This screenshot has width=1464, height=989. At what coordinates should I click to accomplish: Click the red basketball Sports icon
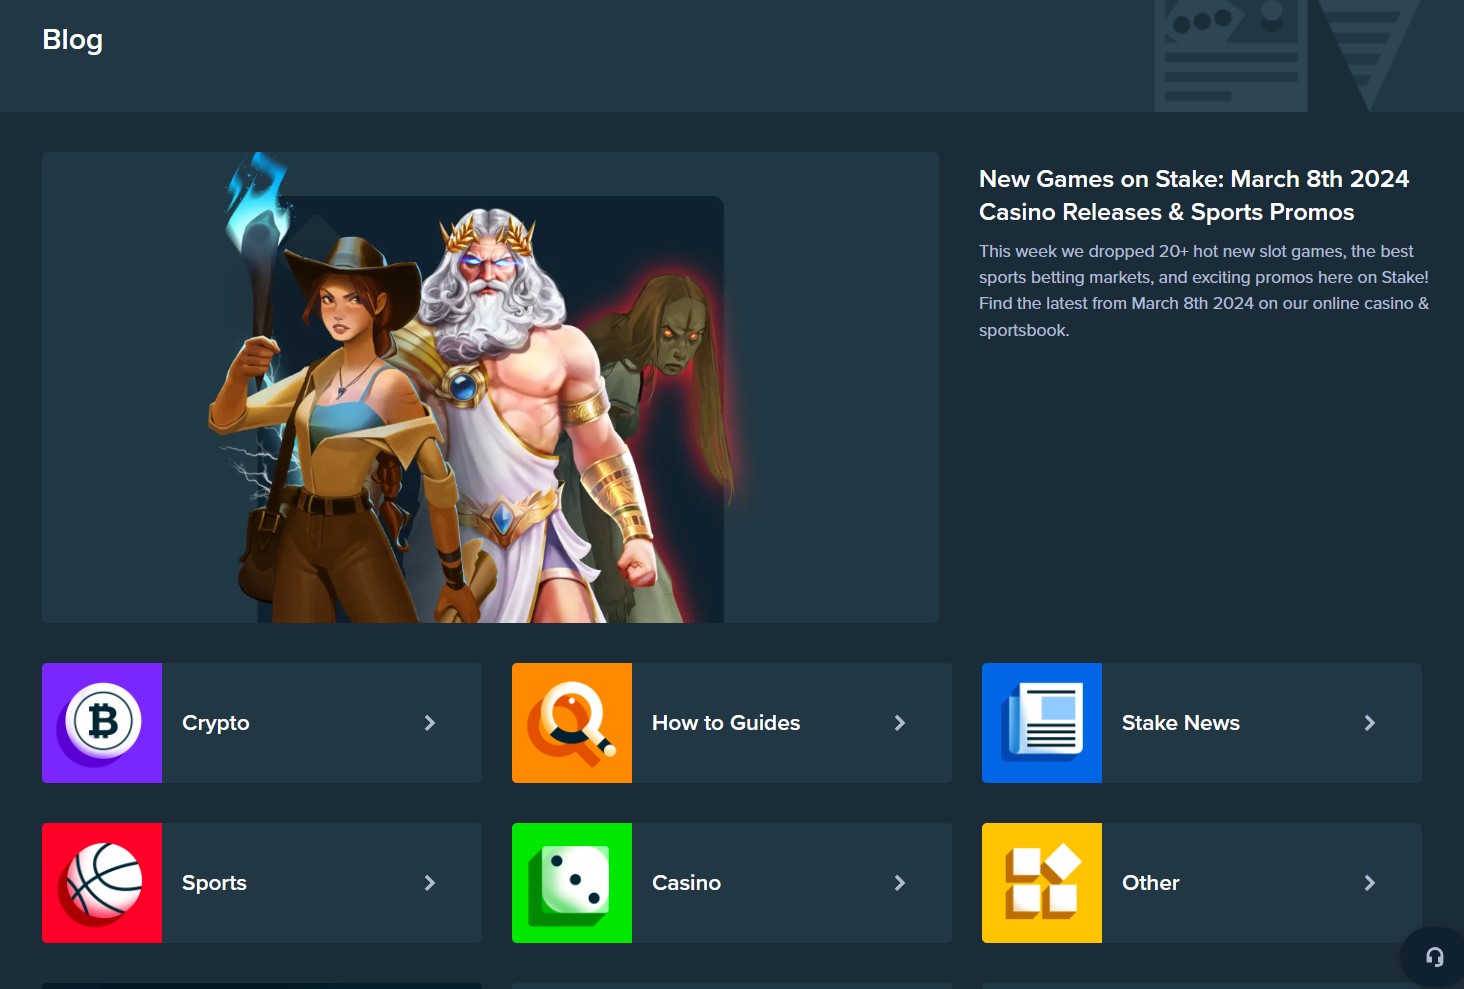(102, 883)
